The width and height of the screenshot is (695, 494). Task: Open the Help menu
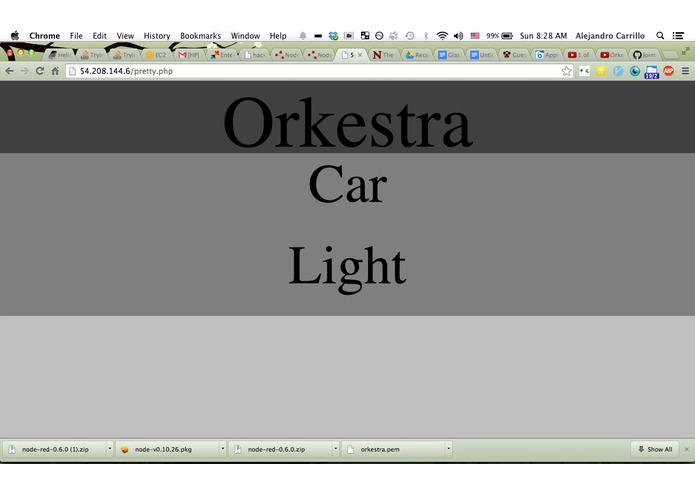point(278,35)
